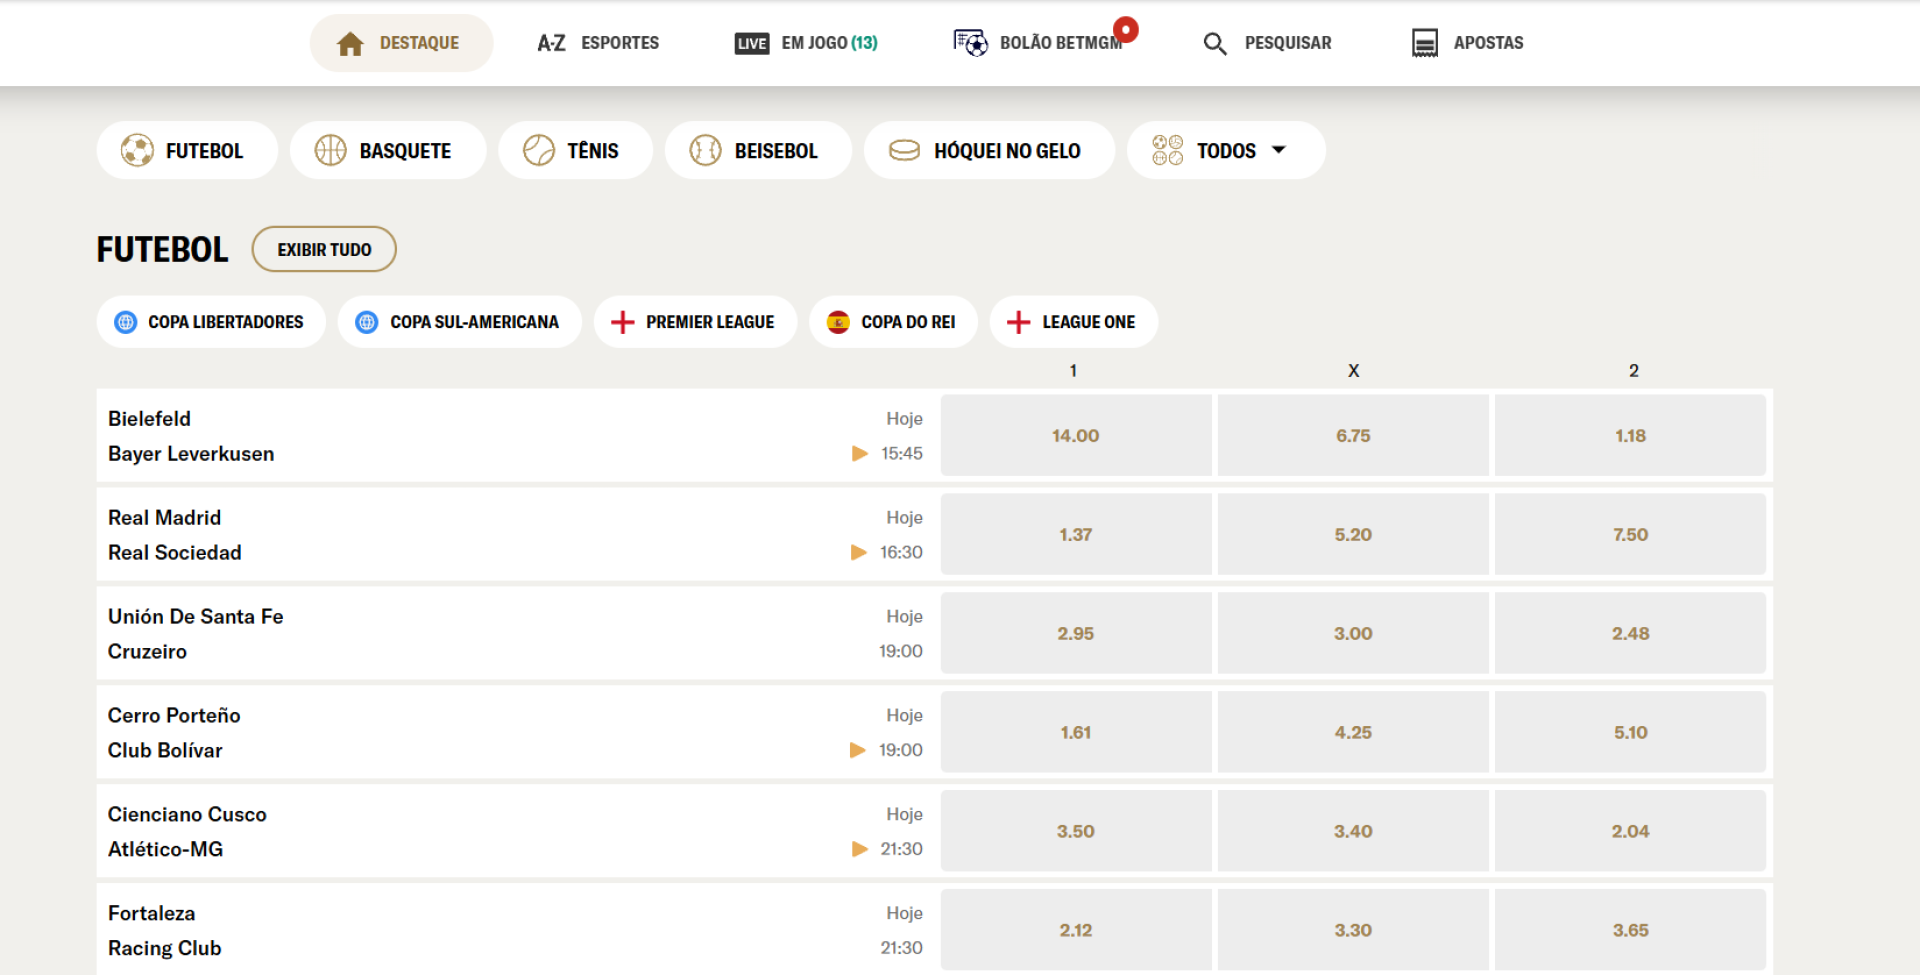Filter by Copa do Rei league
This screenshot has width=1920, height=975.
892,322
